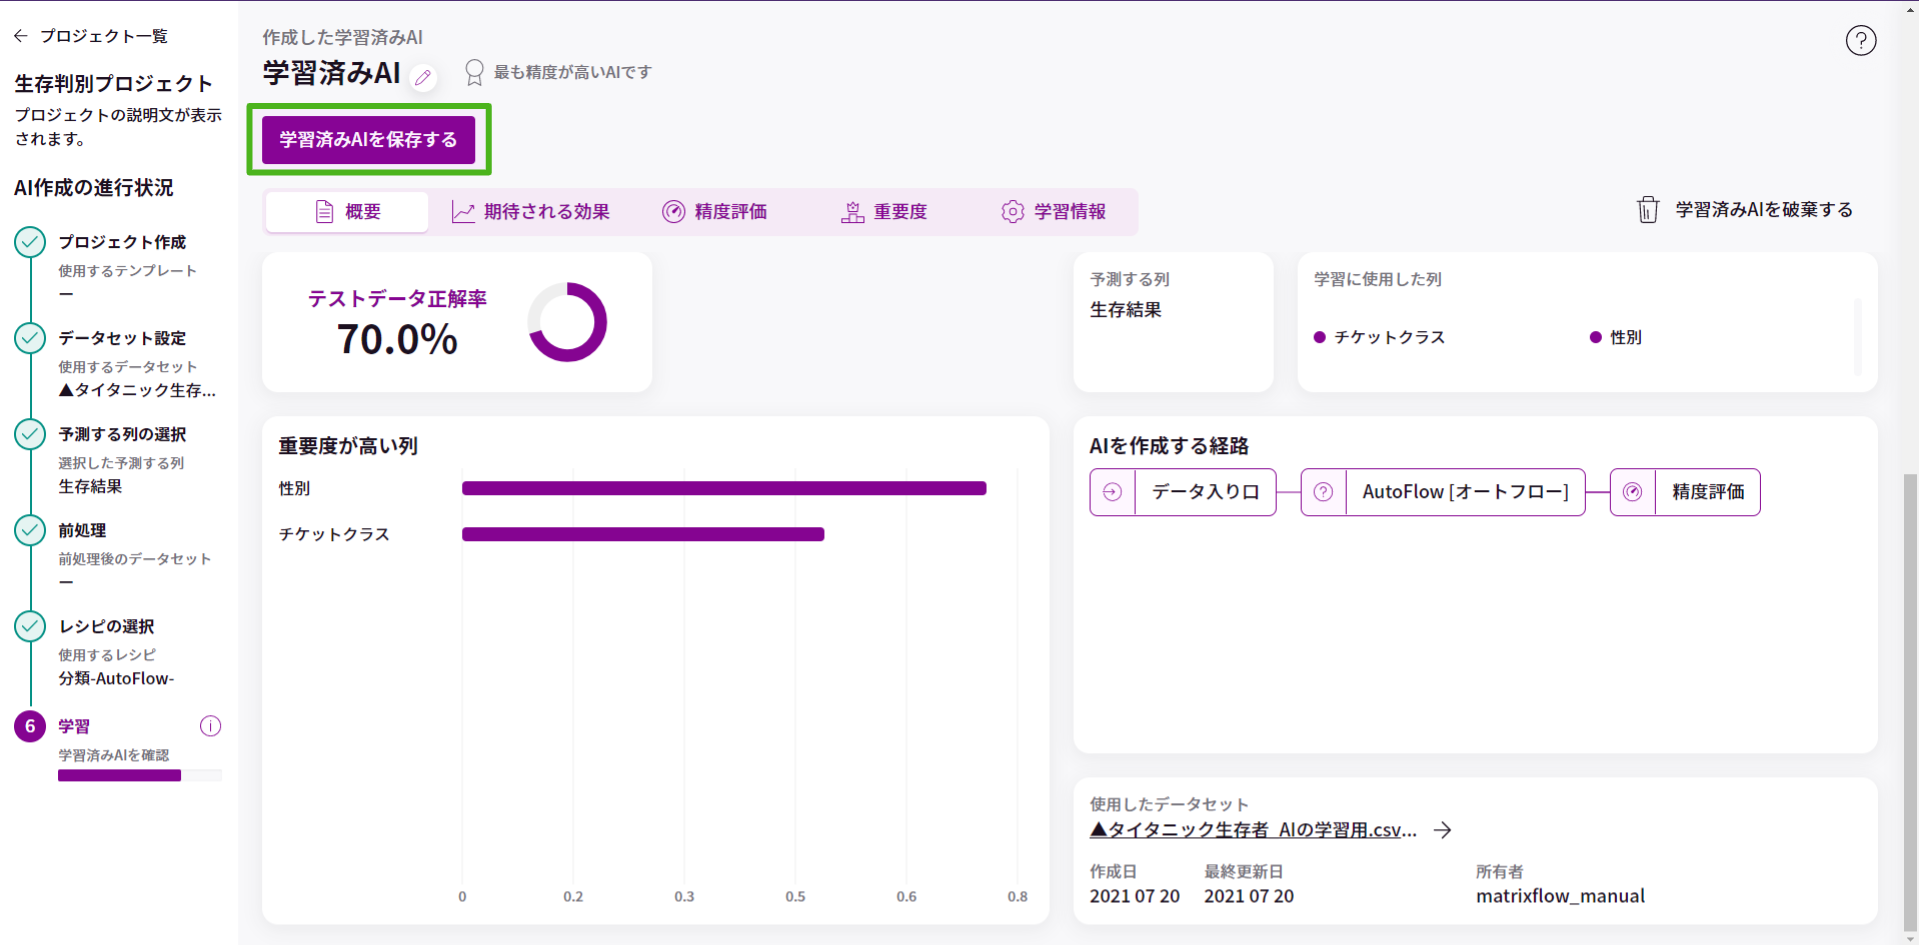Click the データセット設定 completed check icon
This screenshot has height=945, width=1919.
pos(30,338)
